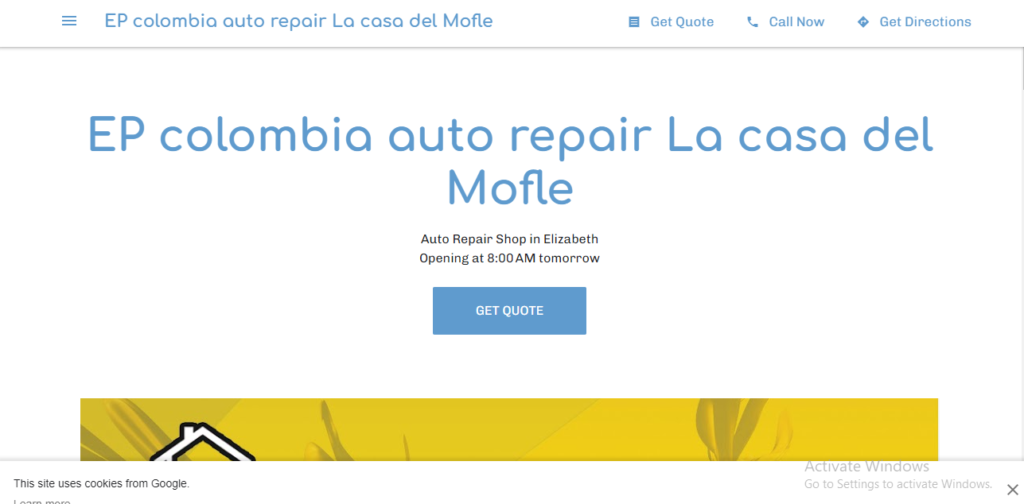The width and height of the screenshot is (1024, 504).
Task: Click the cookies from Google notice text
Action: tap(101, 483)
